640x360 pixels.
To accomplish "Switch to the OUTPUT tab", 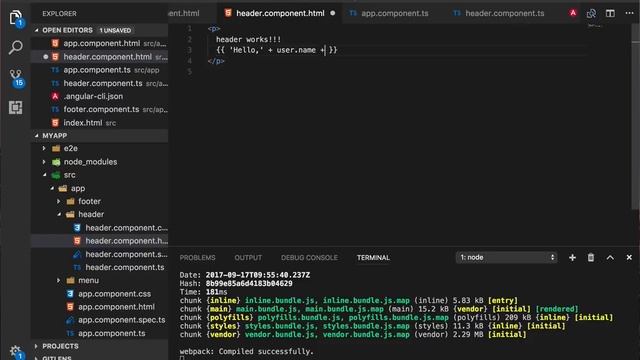I will 248,258.
